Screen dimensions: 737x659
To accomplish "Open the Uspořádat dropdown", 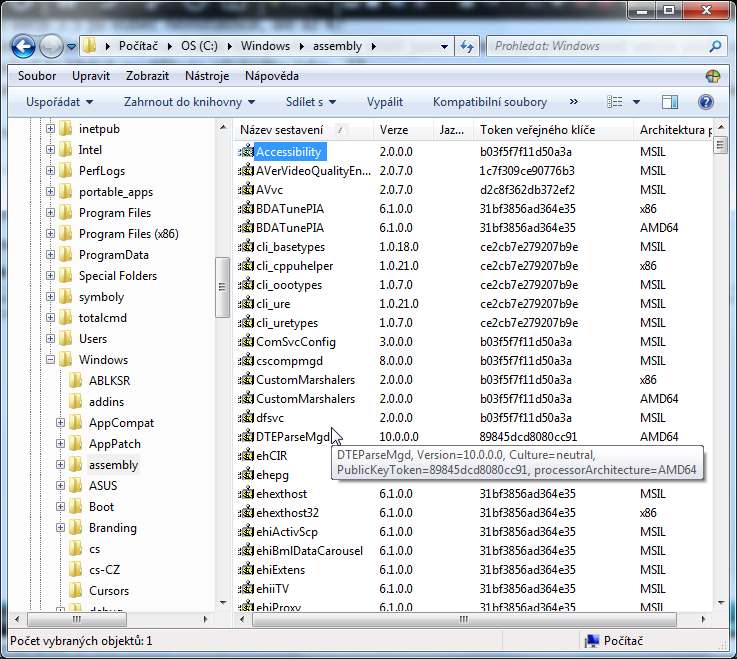I will point(59,102).
